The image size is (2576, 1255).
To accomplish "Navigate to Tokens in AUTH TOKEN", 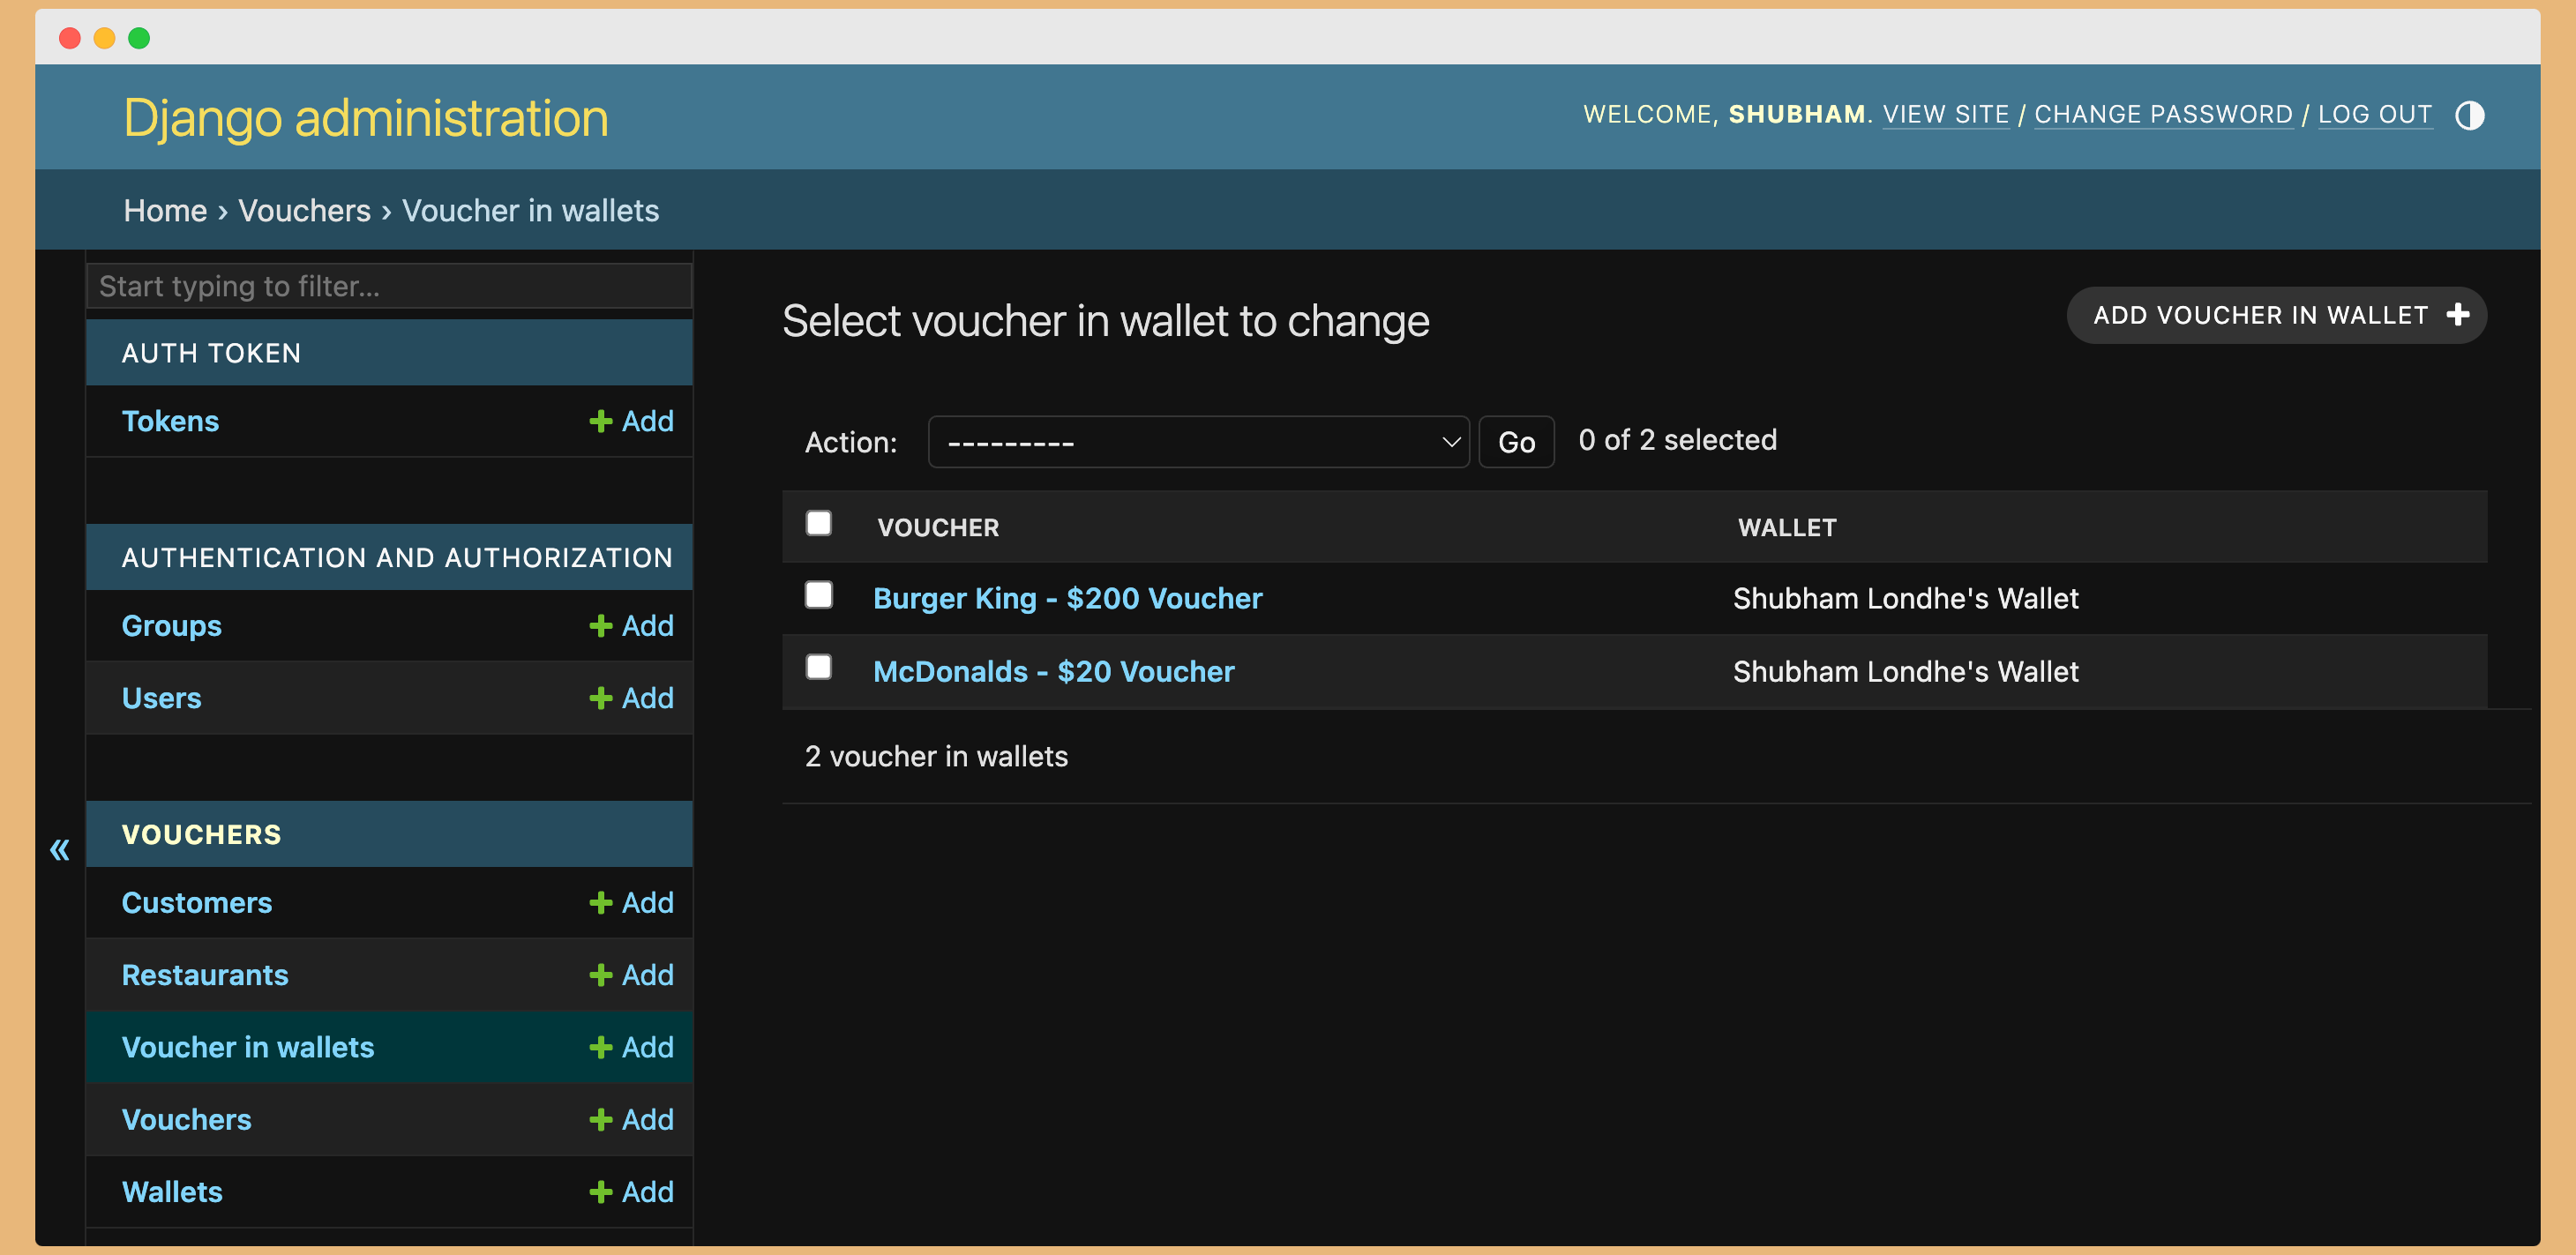I will tap(171, 421).
